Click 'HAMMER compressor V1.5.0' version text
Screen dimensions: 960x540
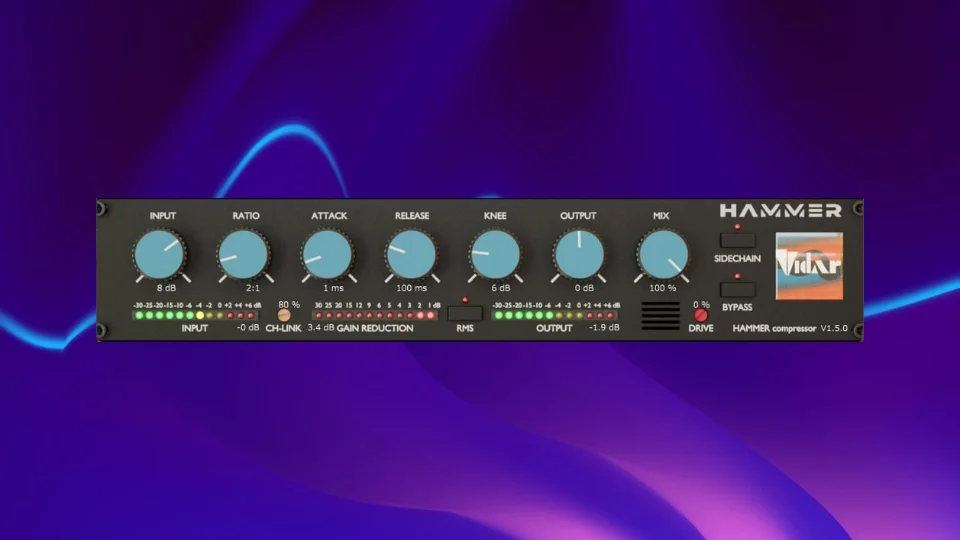(x=790, y=328)
